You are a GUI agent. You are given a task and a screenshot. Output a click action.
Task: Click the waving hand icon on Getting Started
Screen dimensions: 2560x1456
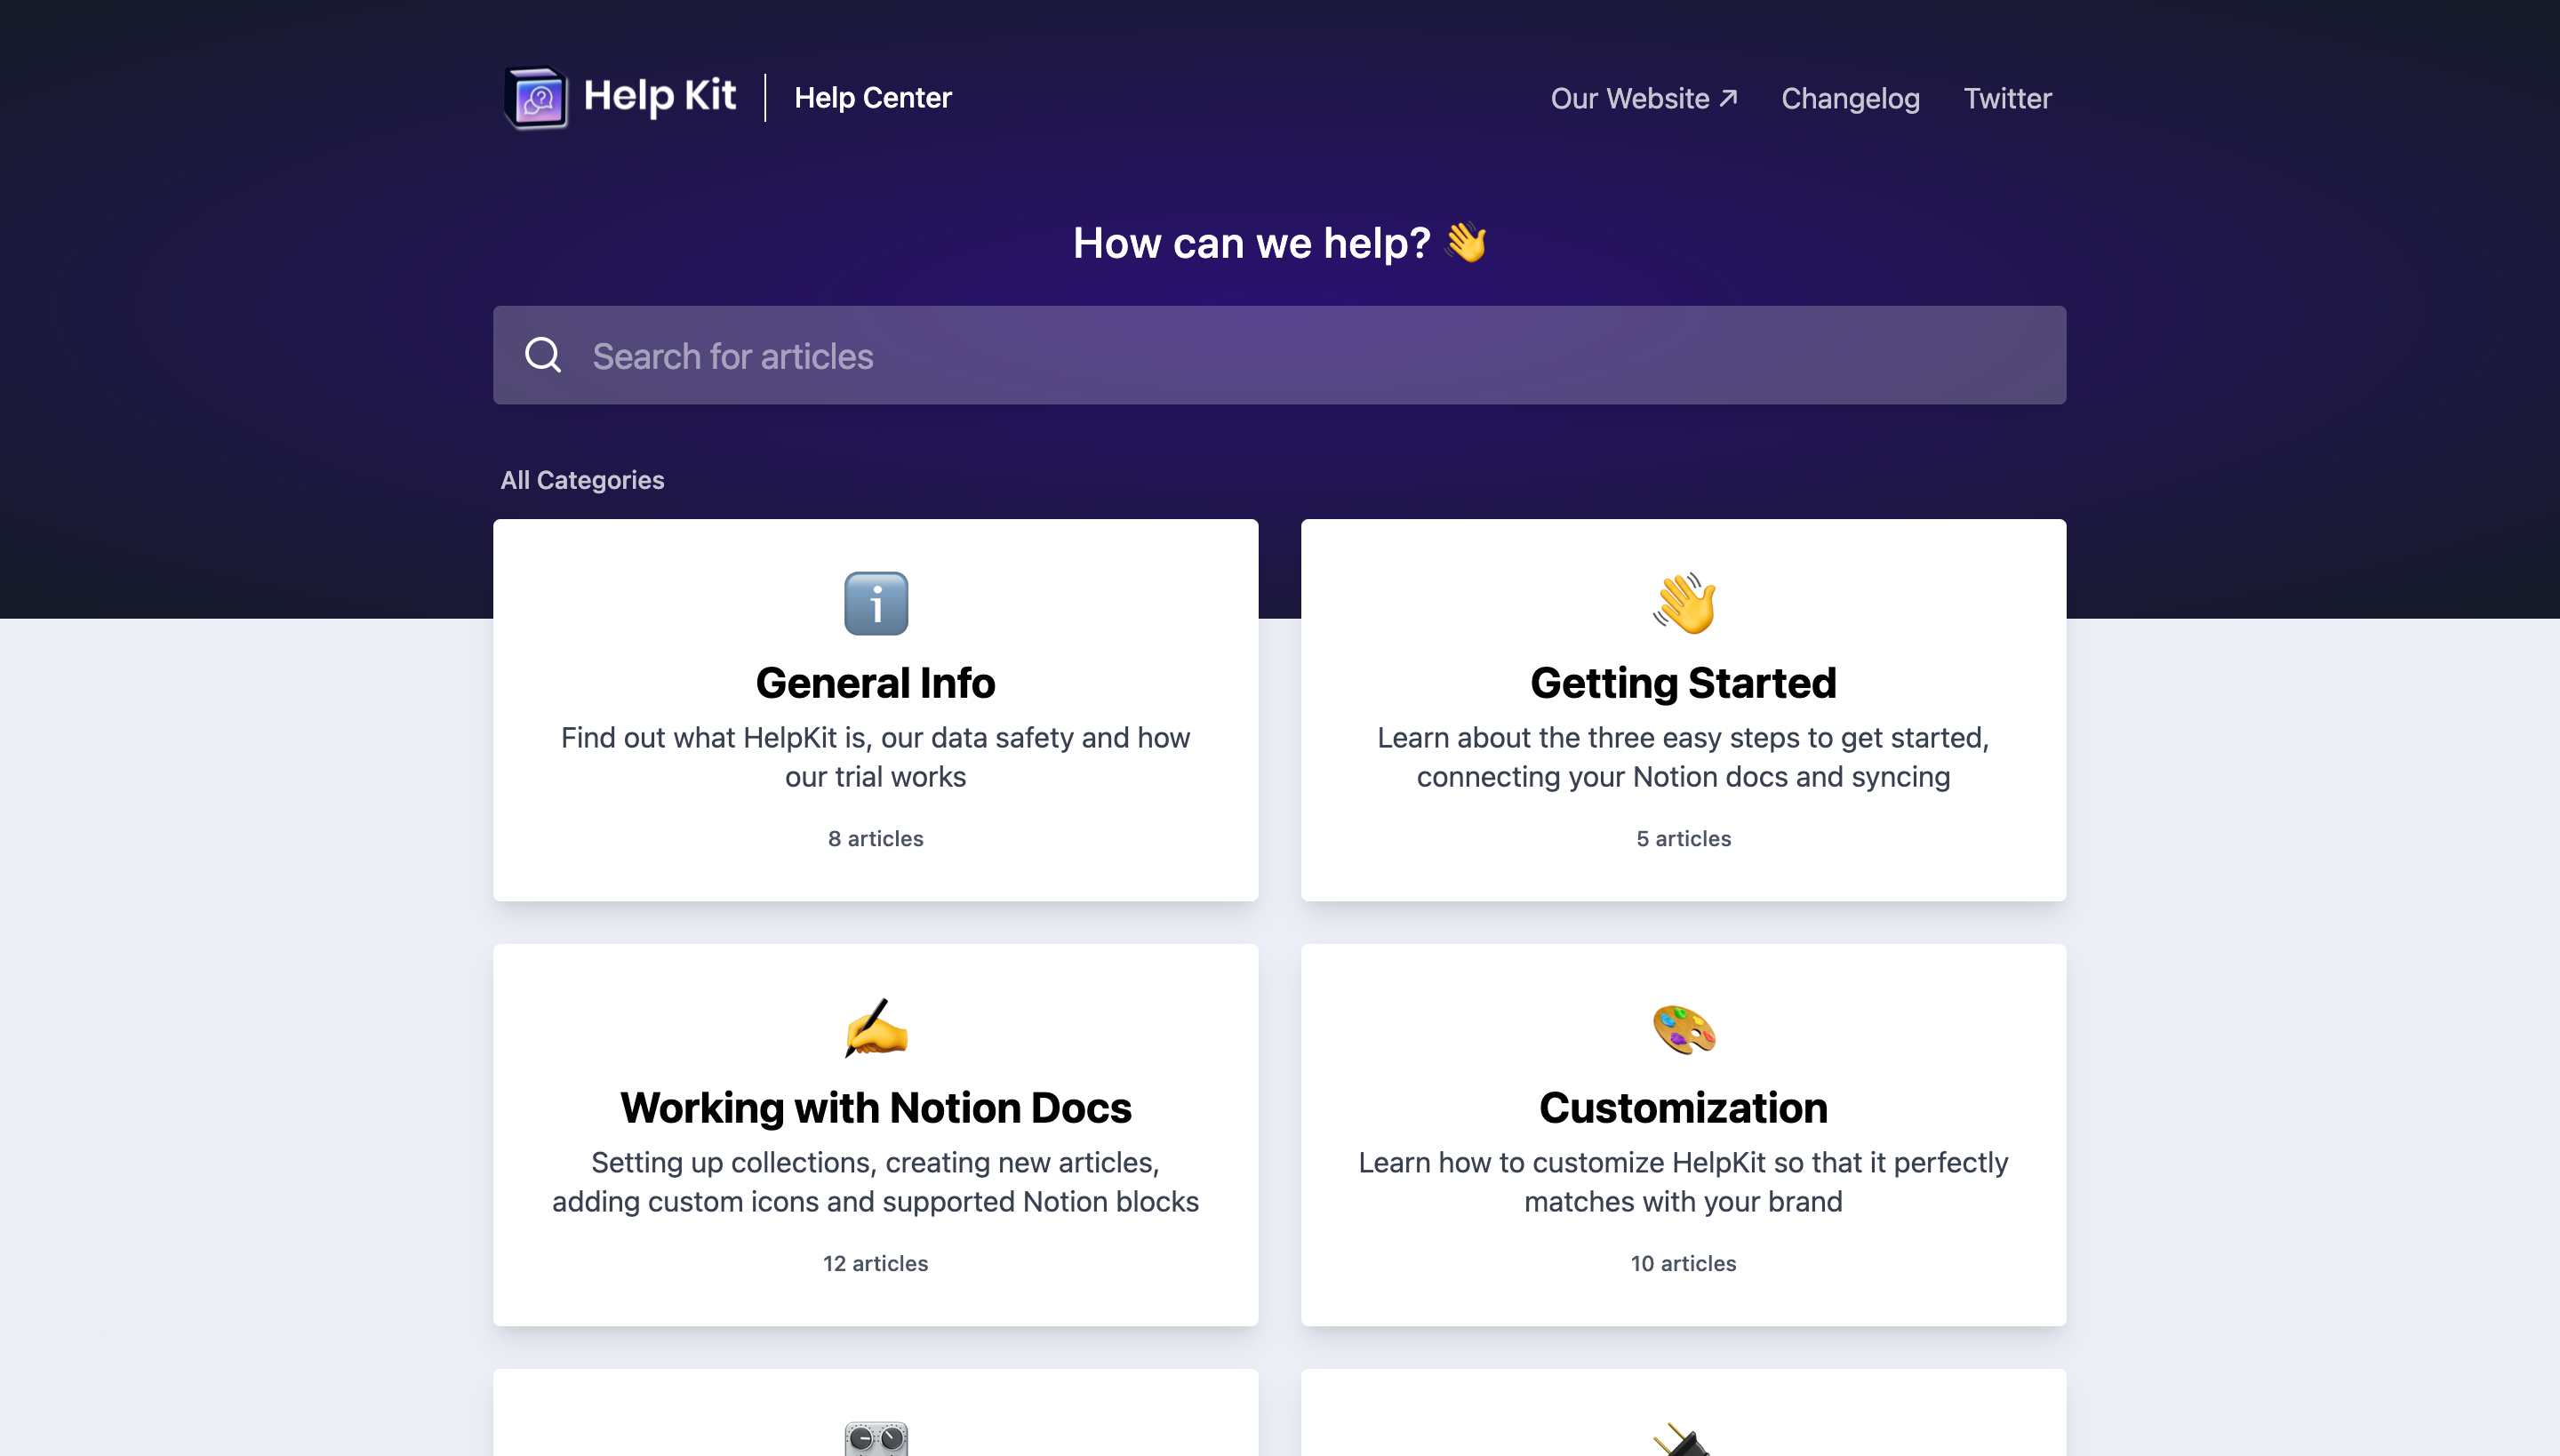pyautogui.click(x=1684, y=603)
